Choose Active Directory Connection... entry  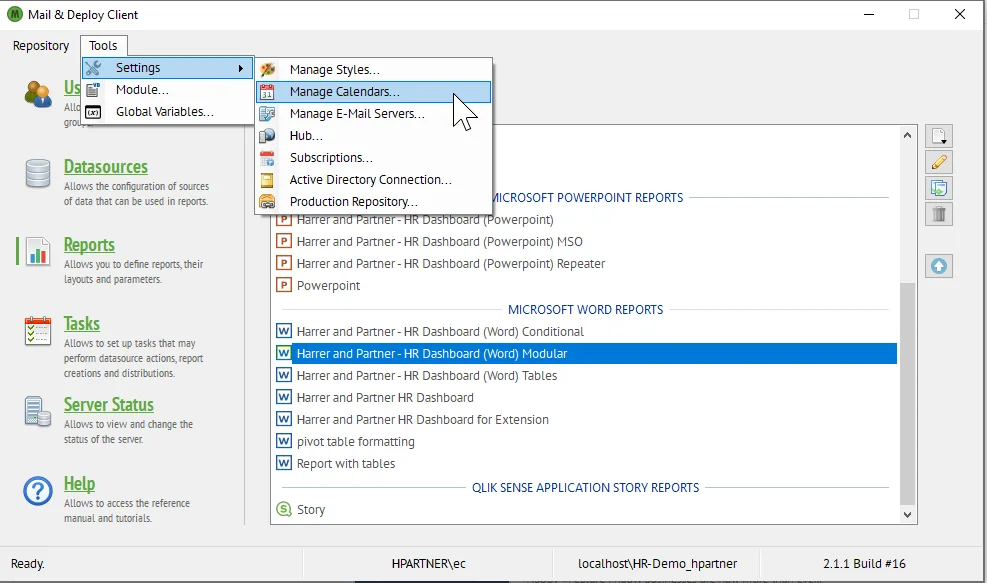[373, 180]
